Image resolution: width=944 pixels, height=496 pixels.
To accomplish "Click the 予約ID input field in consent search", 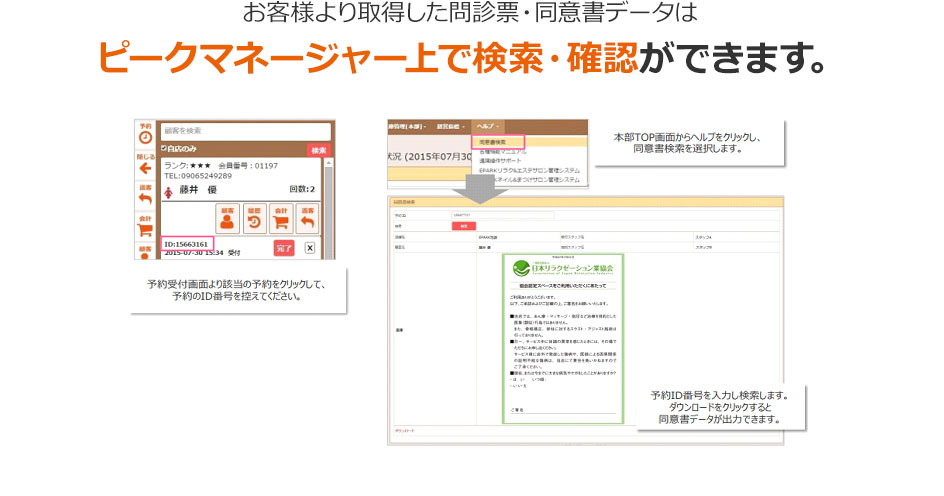I will click(503, 215).
